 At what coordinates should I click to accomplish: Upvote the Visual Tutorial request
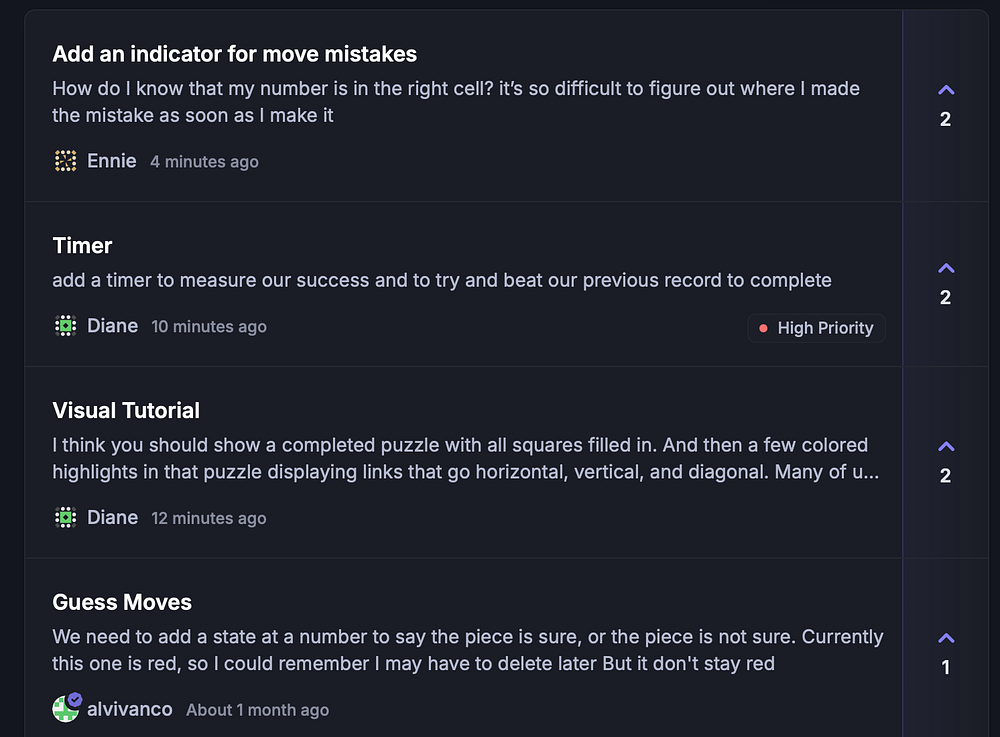[946, 447]
